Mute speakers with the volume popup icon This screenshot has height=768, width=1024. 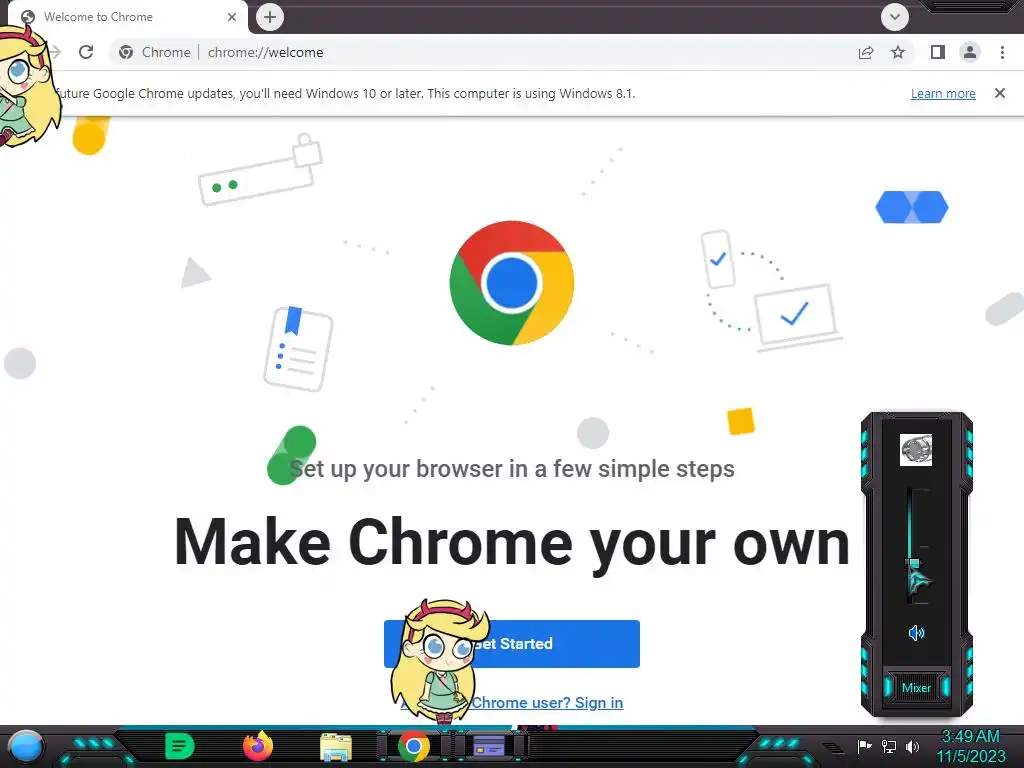click(x=916, y=632)
